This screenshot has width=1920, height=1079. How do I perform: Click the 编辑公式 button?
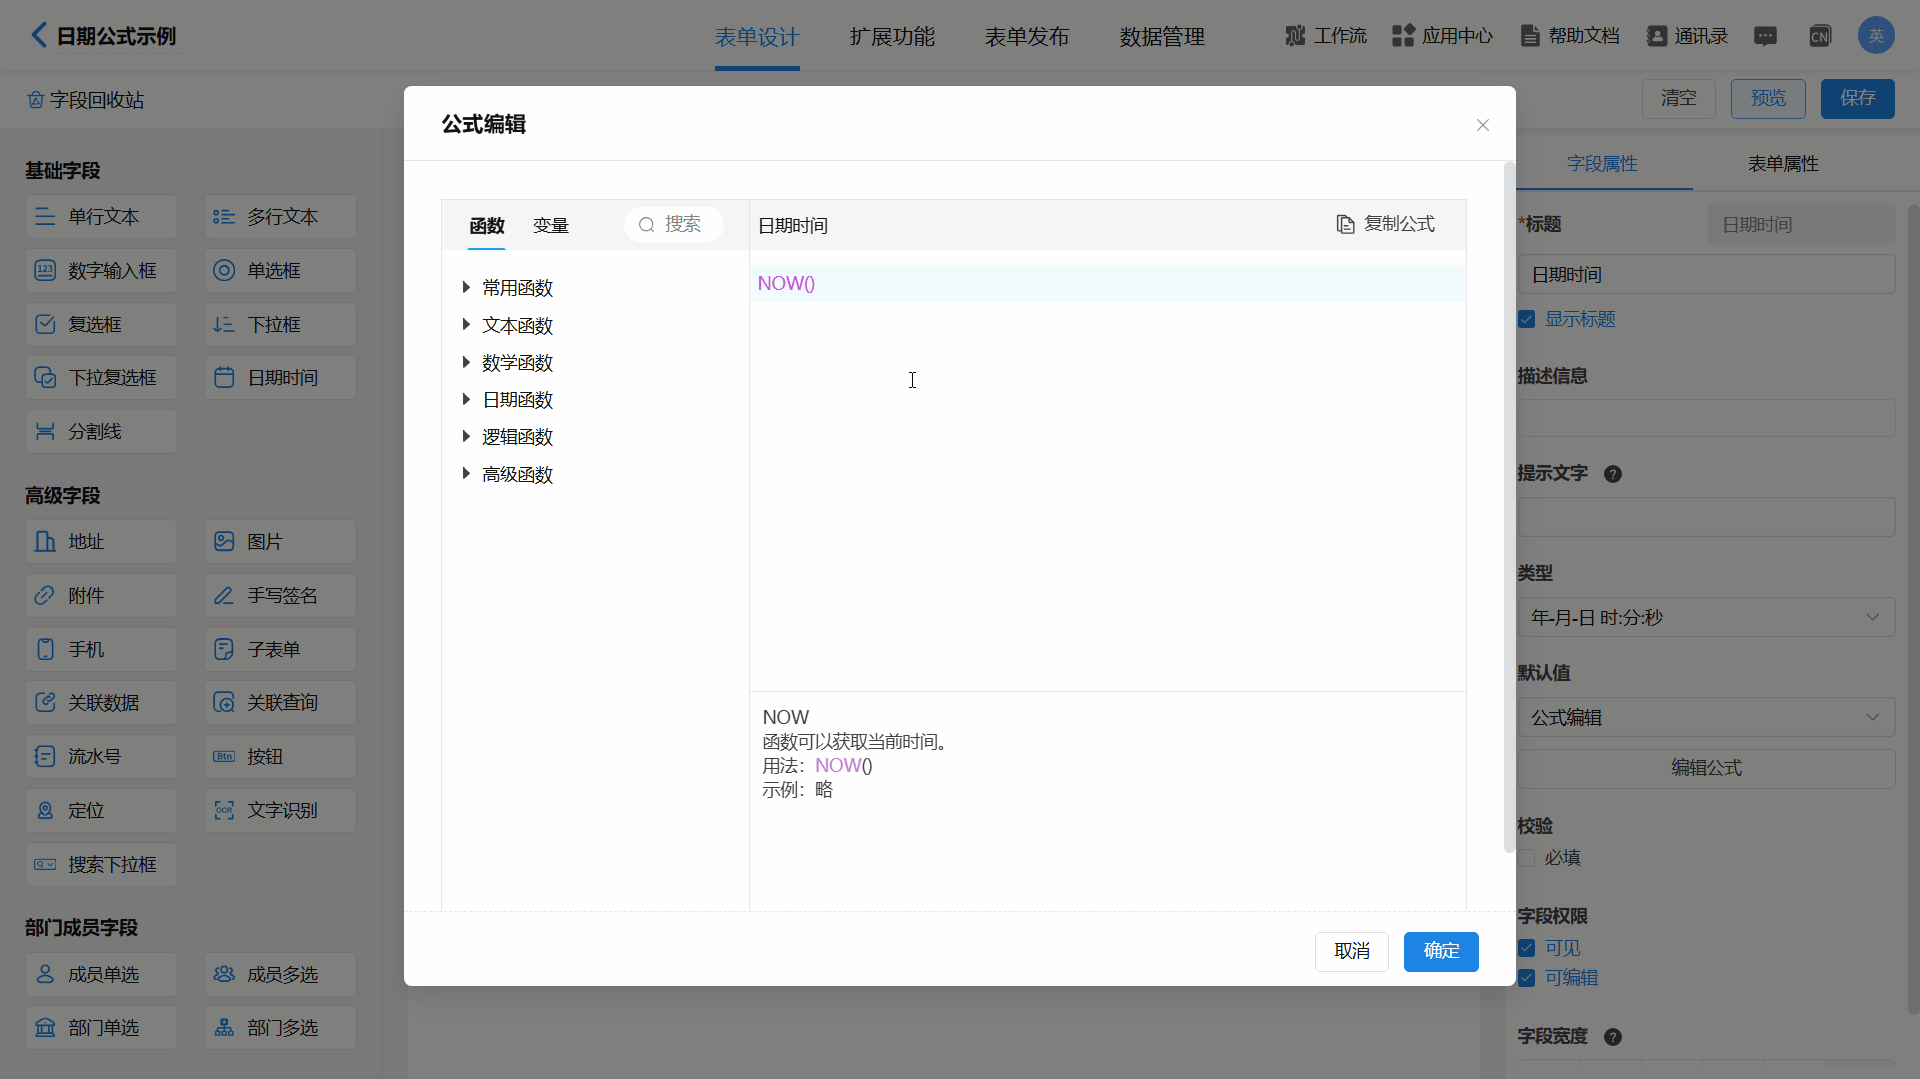point(1706,768)
